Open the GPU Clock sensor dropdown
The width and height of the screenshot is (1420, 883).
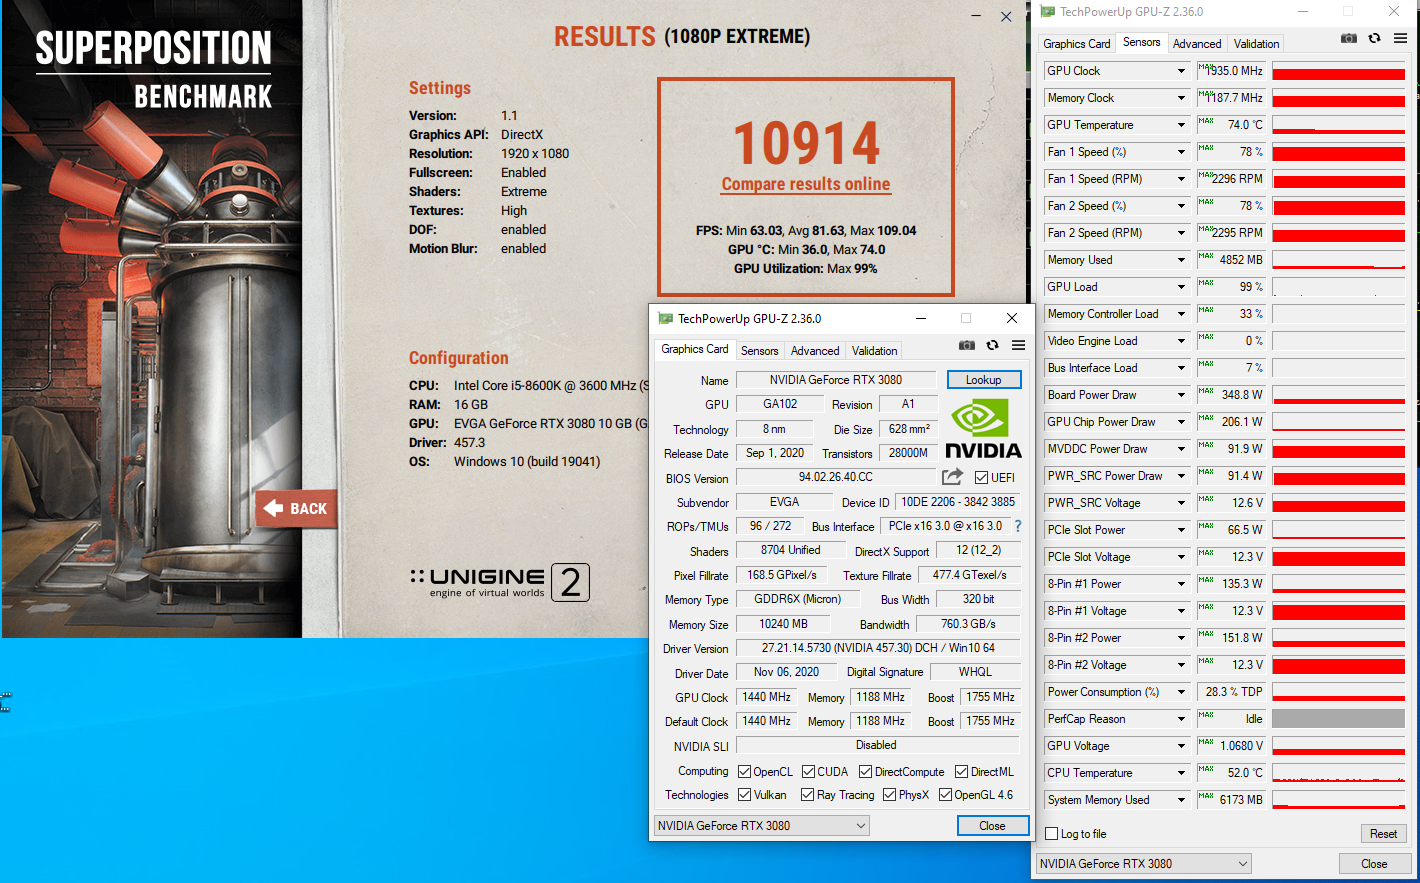click(1181, 71)
